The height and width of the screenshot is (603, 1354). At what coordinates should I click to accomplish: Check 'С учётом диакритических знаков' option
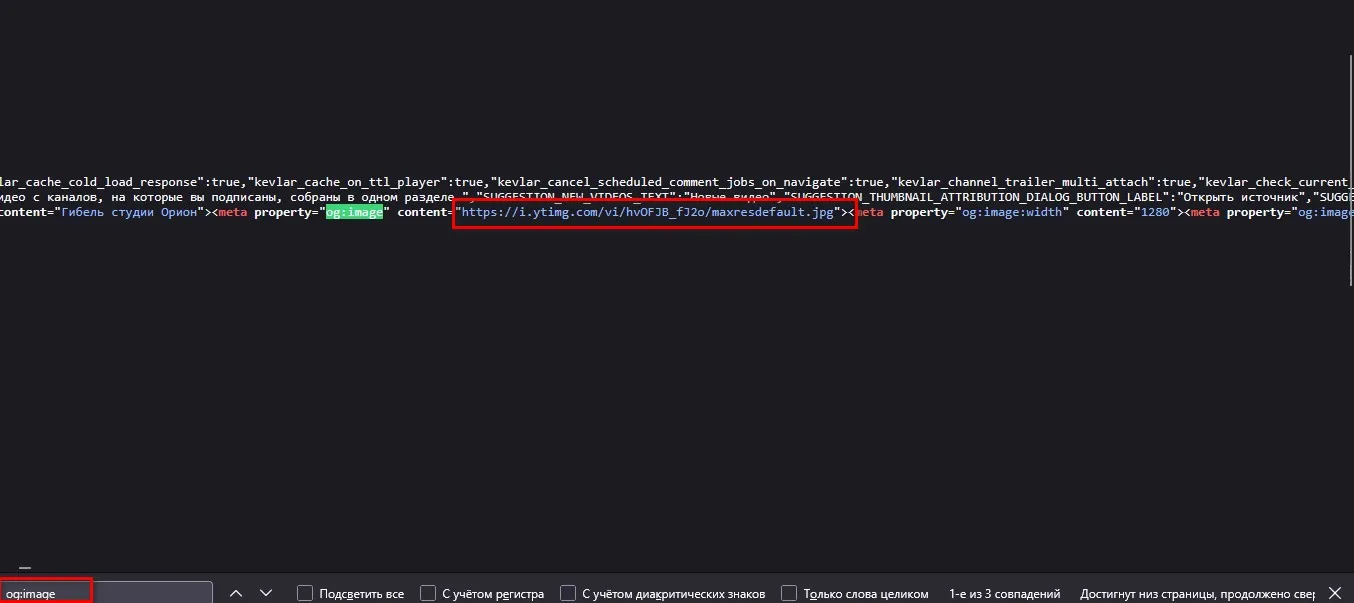[568, 593]
